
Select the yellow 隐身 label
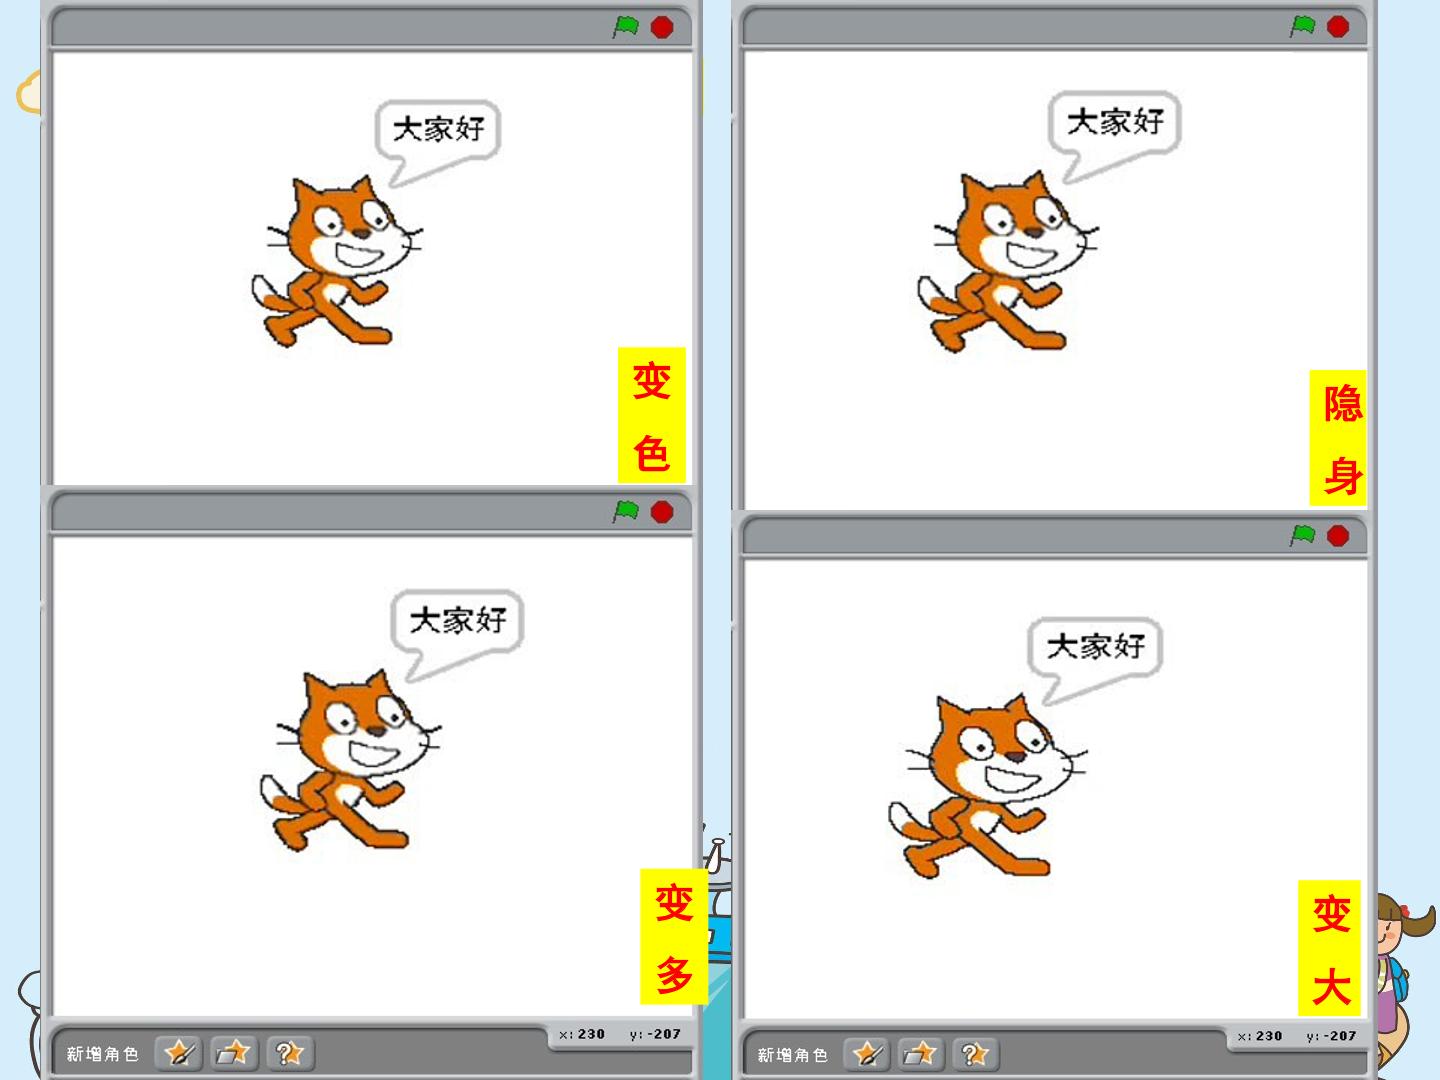click(1338, 438)
